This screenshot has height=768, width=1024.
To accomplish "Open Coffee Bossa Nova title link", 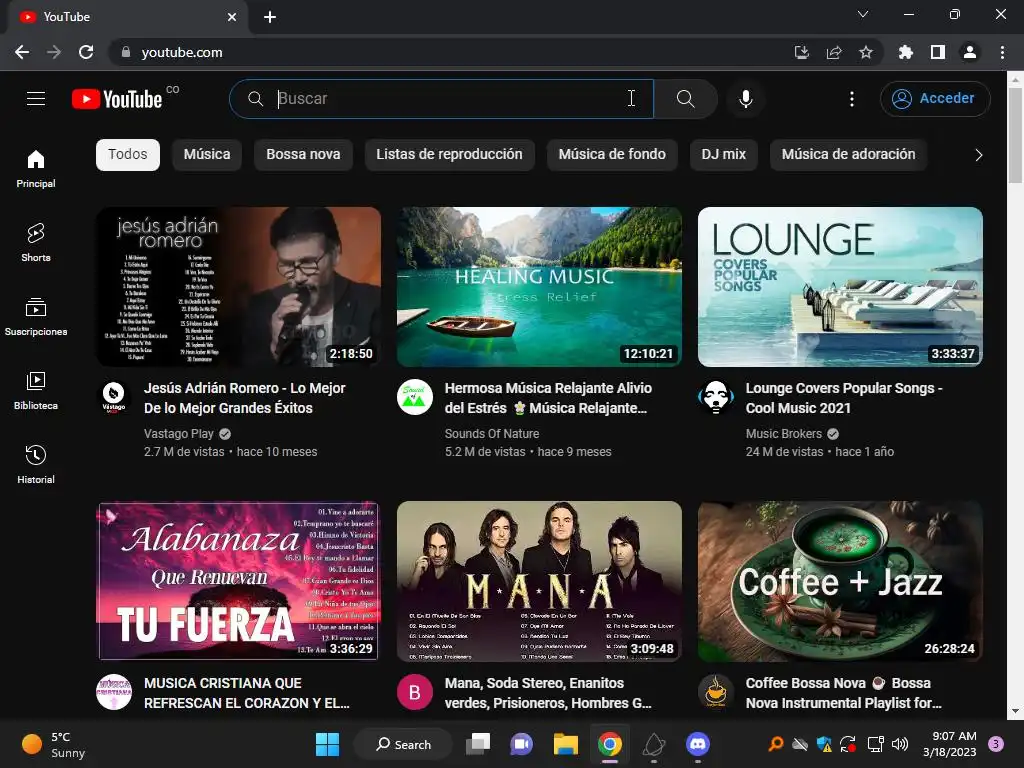I will pyautogui.click(x=844, y=693).
